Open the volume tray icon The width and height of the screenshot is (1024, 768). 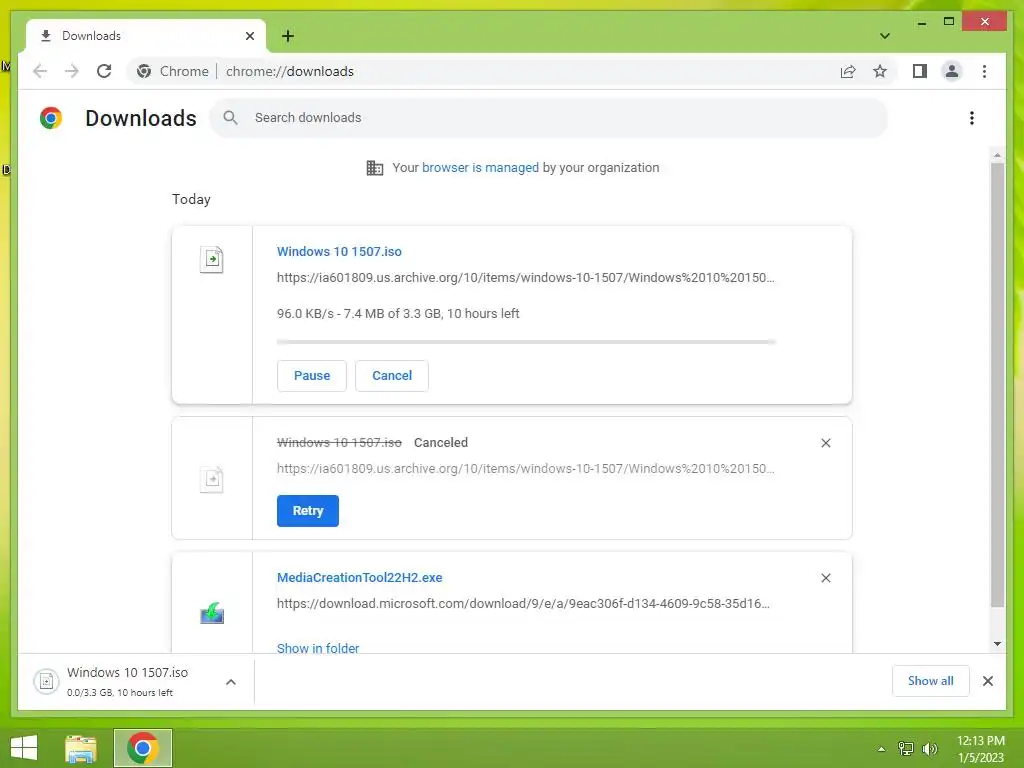click(x=929, y=748)
